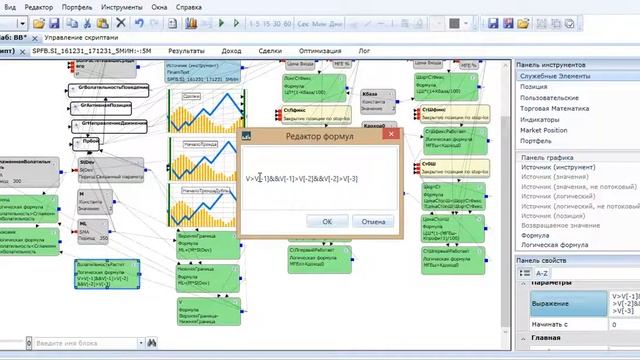The height and width of the screenshot is (360, 640).
Task: Select Пользовательские tools category
Action: pos(549,98)
